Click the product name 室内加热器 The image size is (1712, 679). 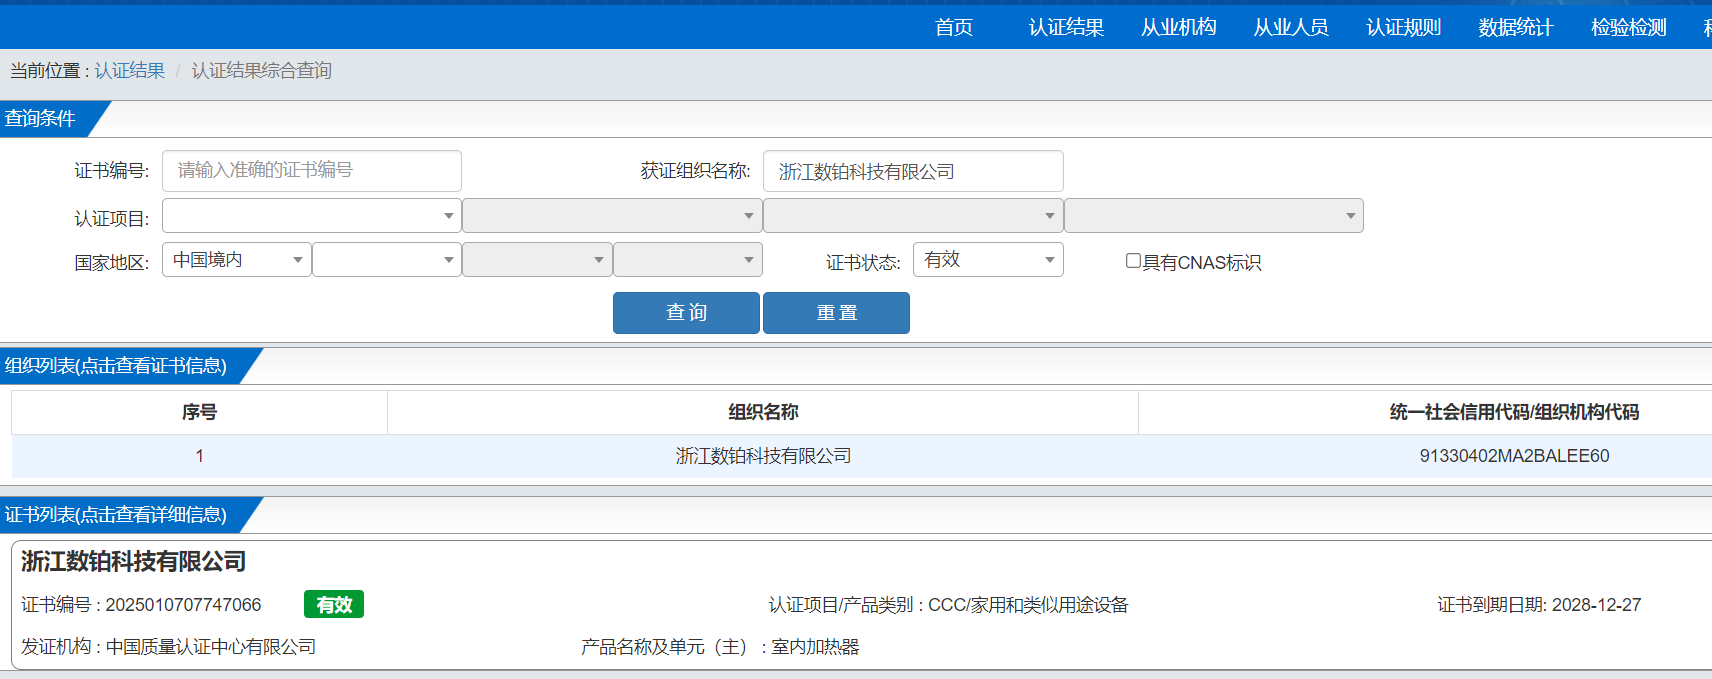[815, 647]
